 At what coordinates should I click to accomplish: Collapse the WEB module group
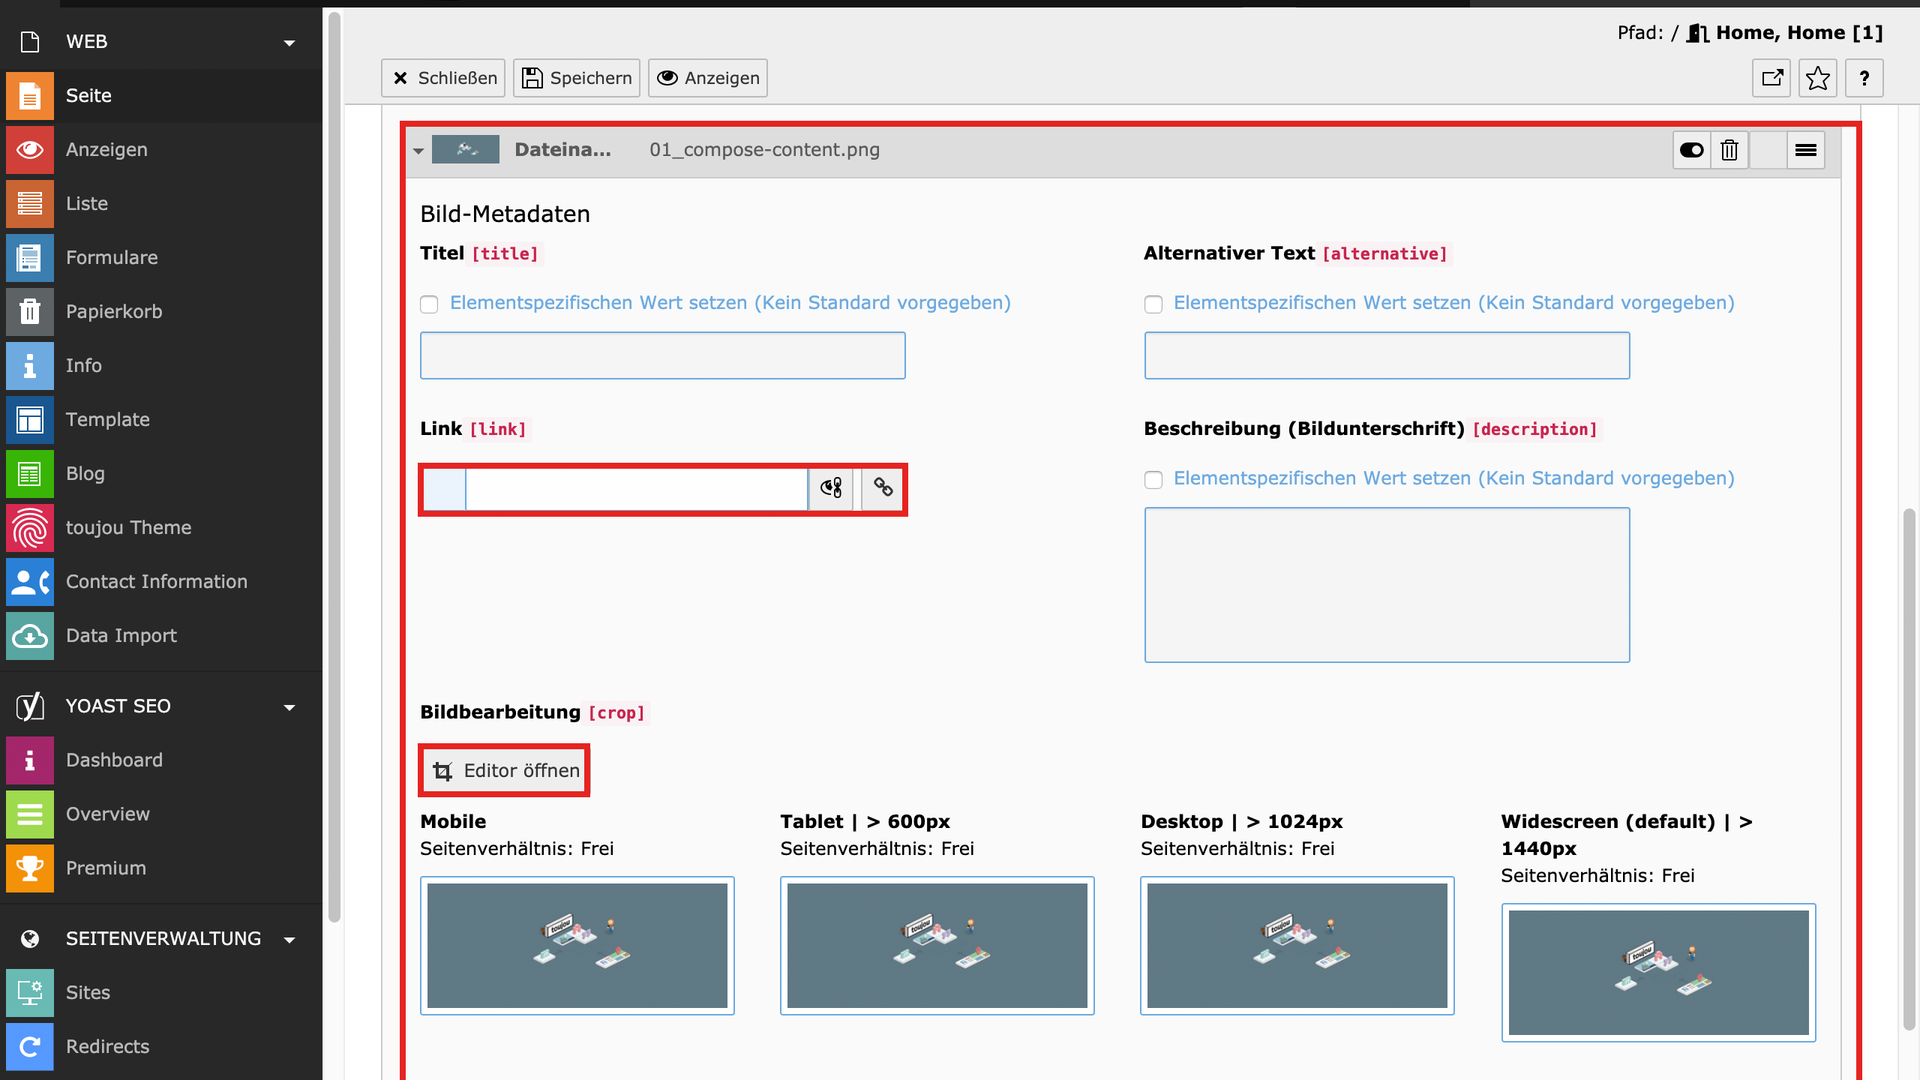point(289,42)
